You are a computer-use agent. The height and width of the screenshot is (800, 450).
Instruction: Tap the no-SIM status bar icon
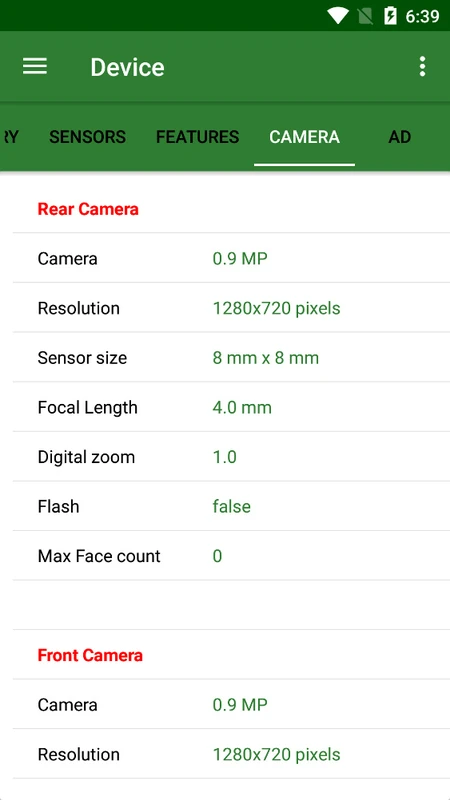[365, 16]
